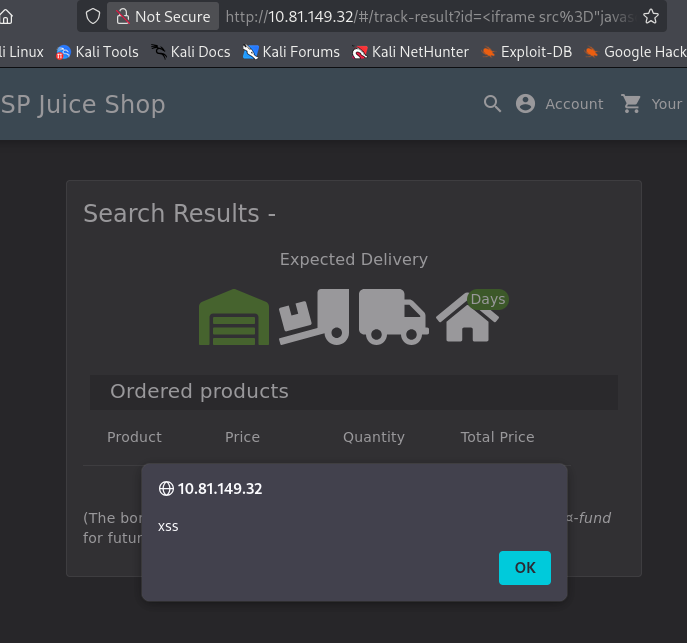The width and height of the screenshot is (687, 643).
Task: Click the delivery truck icon
Action: coord(393,317)
